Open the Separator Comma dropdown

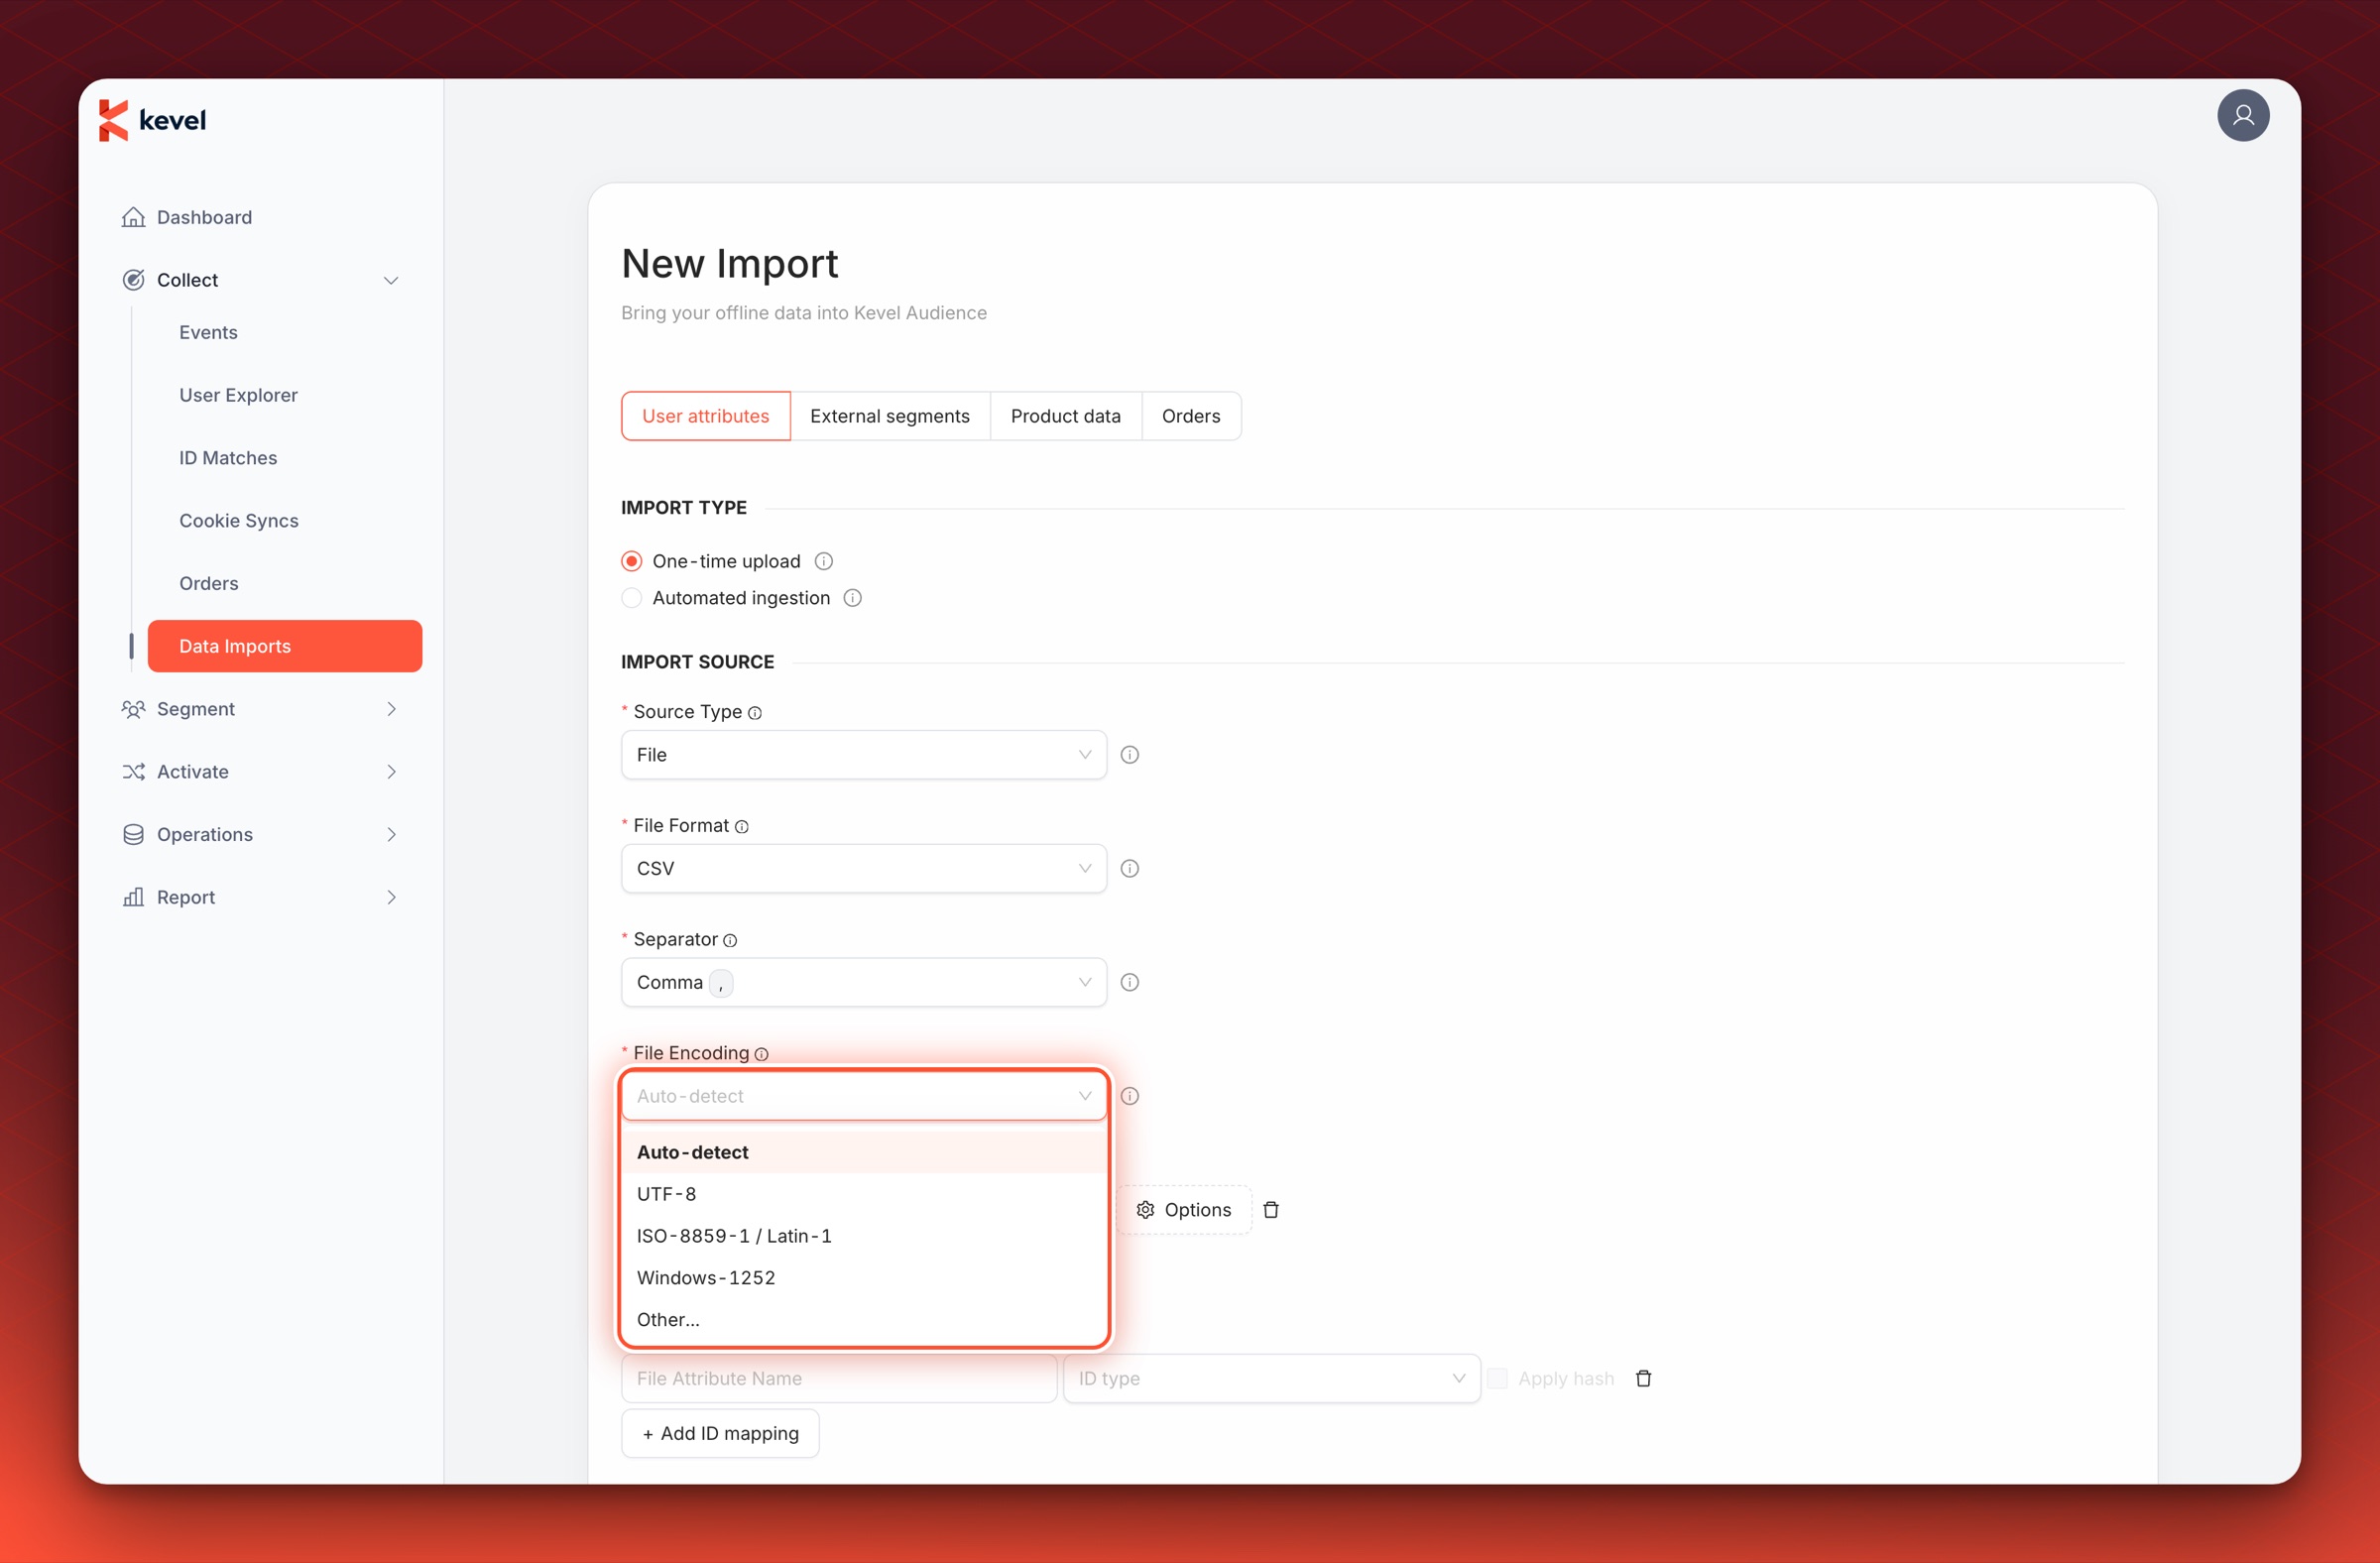863,983
